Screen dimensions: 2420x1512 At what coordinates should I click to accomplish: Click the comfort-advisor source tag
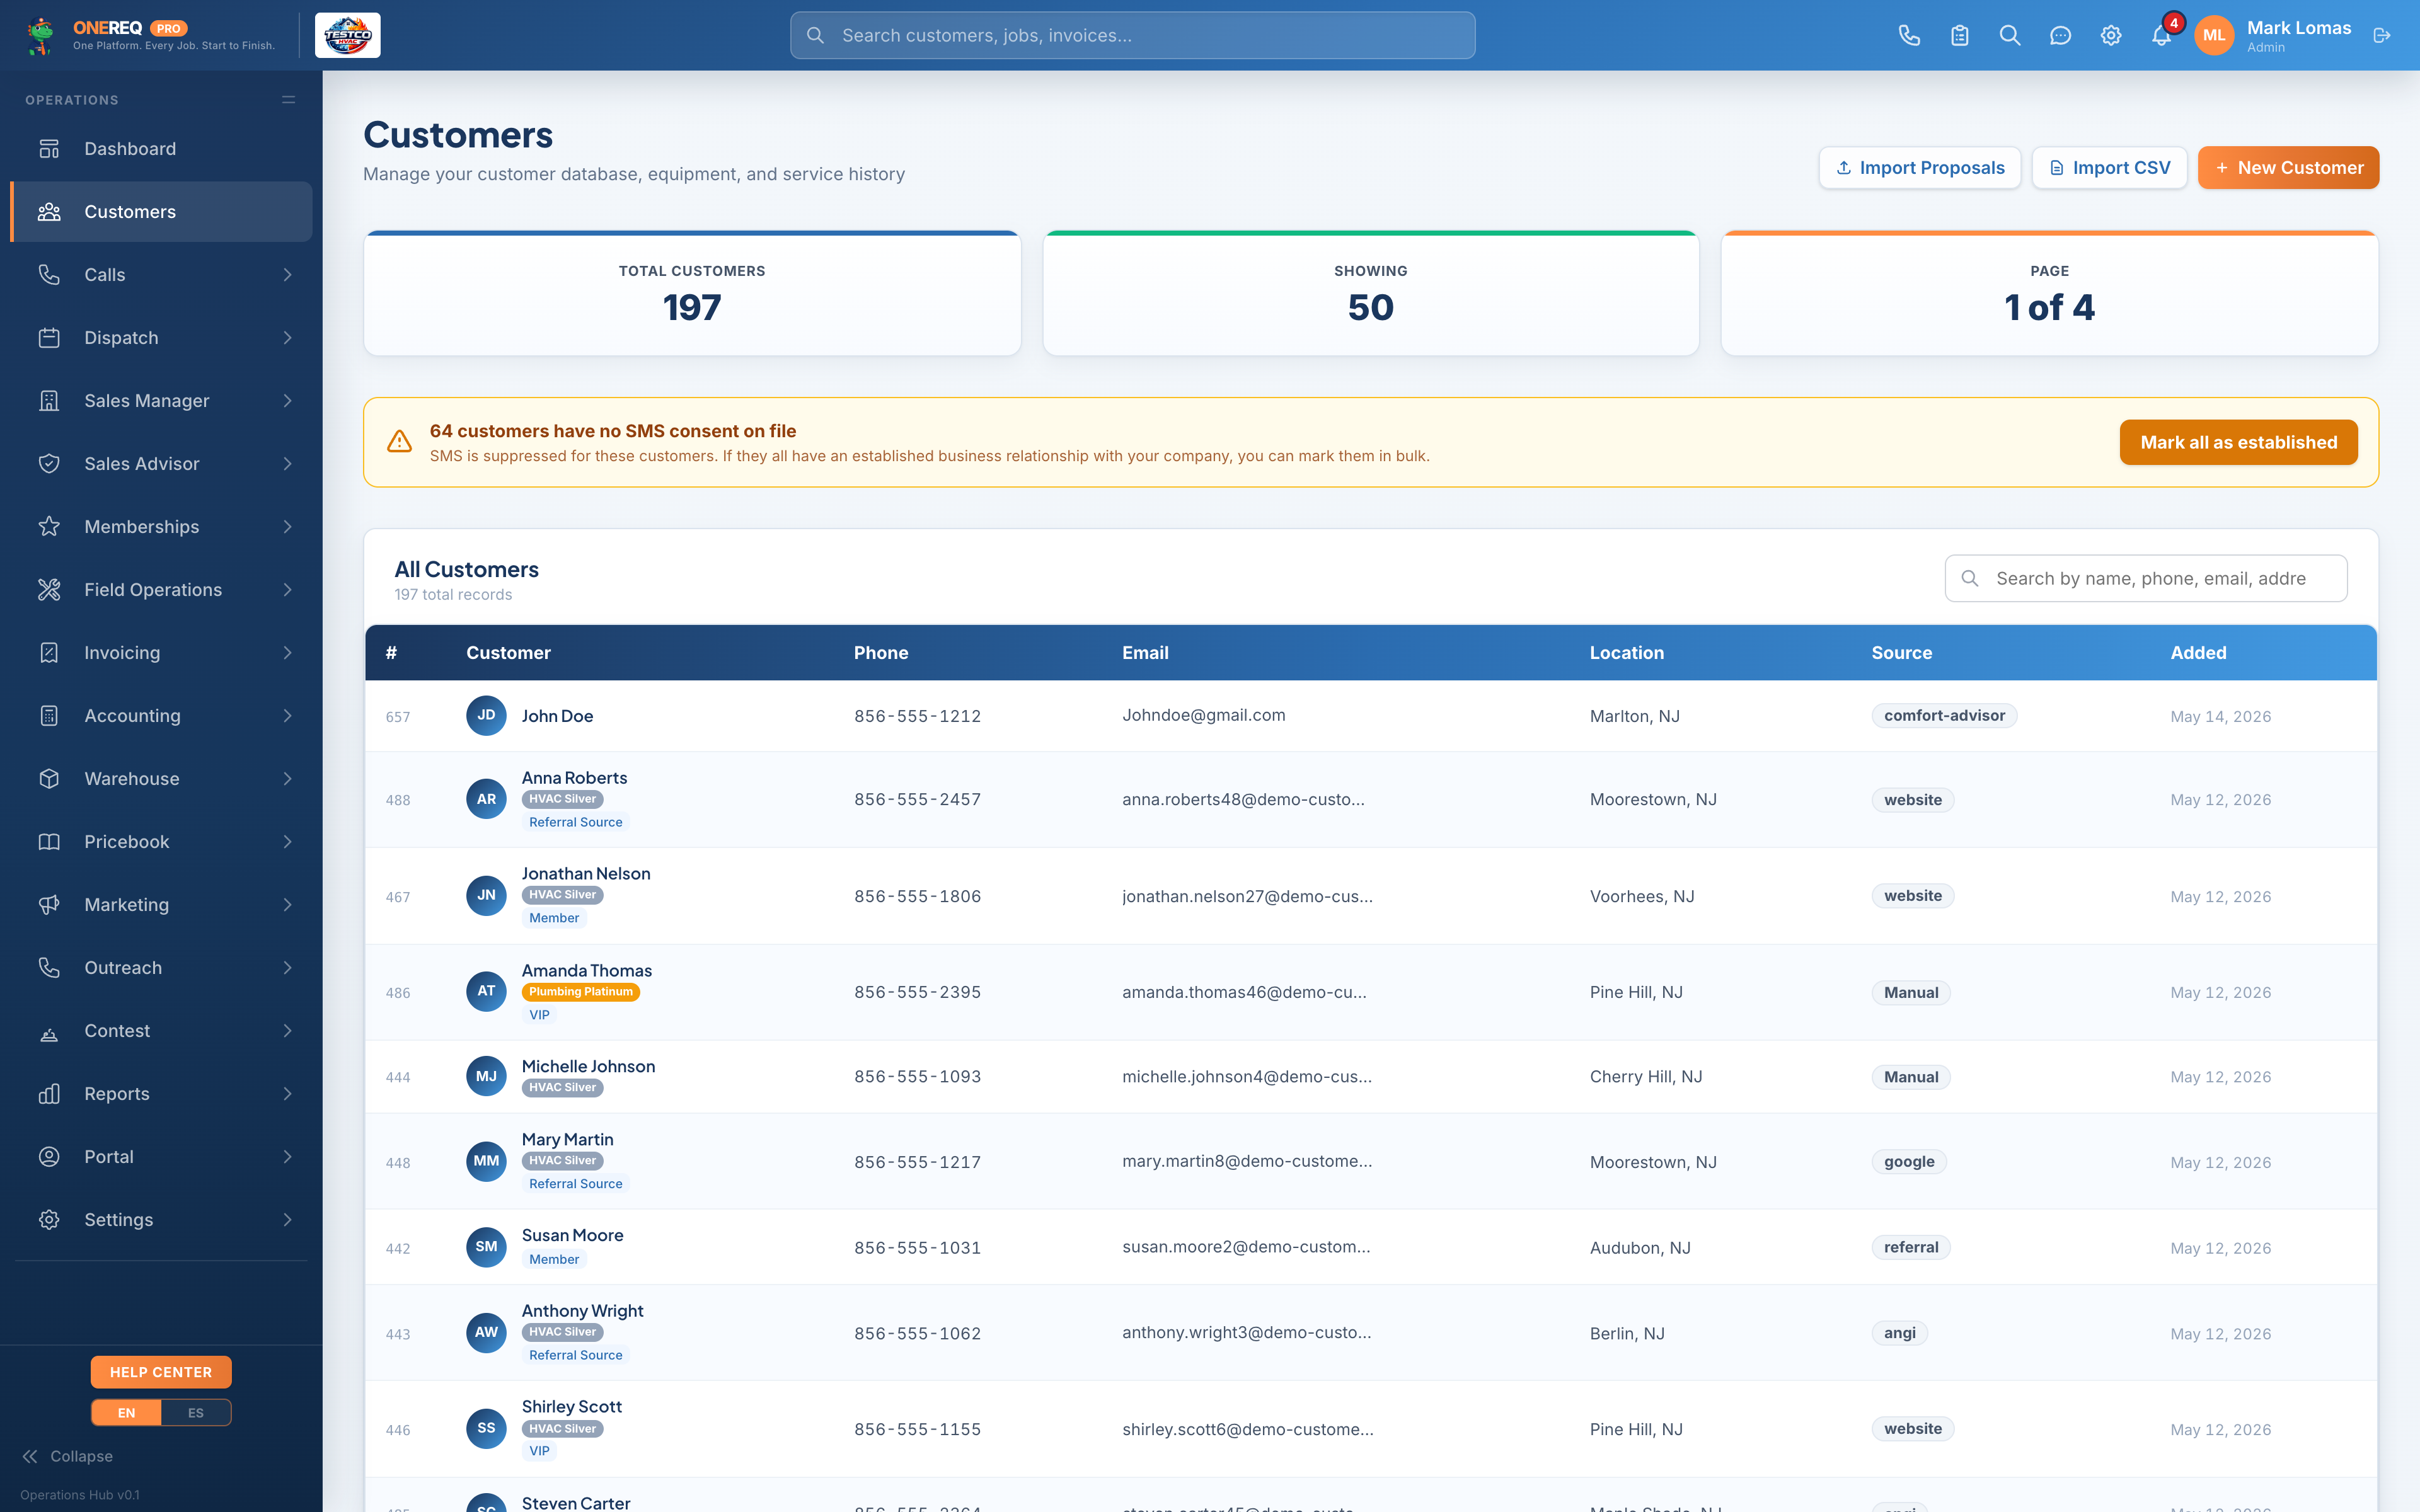point(1944,716)
